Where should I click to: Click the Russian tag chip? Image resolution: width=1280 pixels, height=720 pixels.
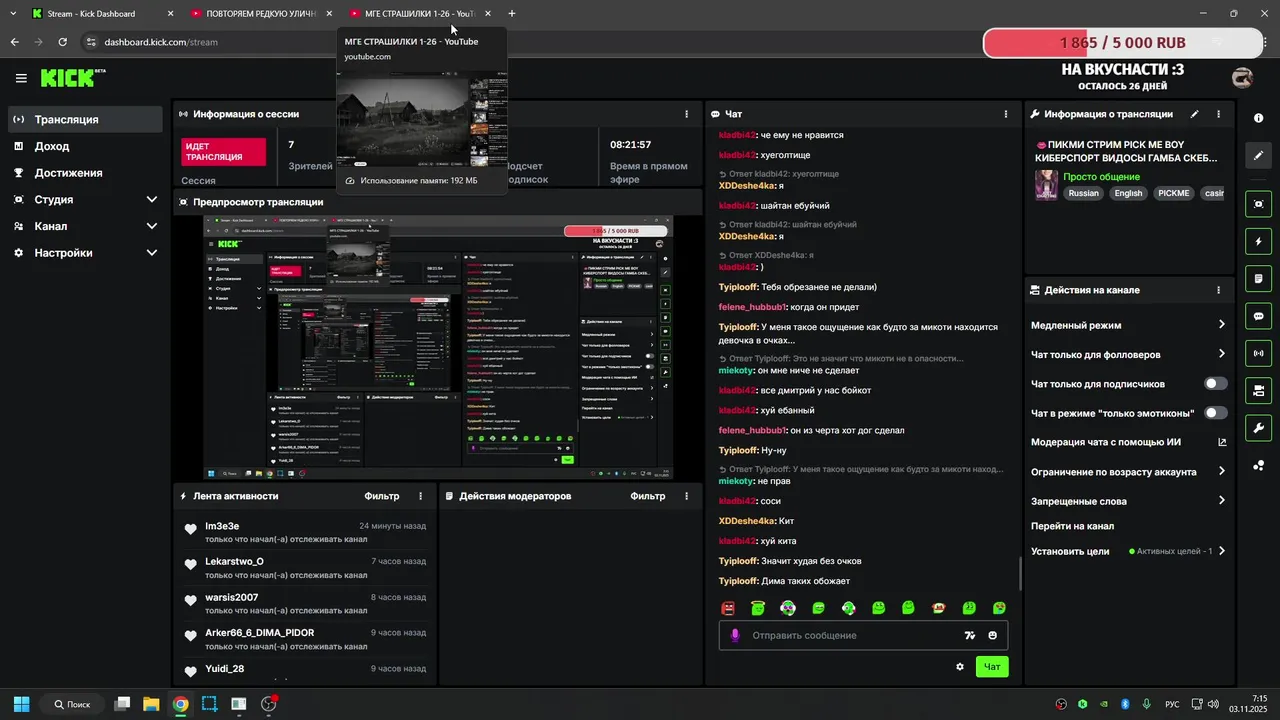pos(1083,193)
